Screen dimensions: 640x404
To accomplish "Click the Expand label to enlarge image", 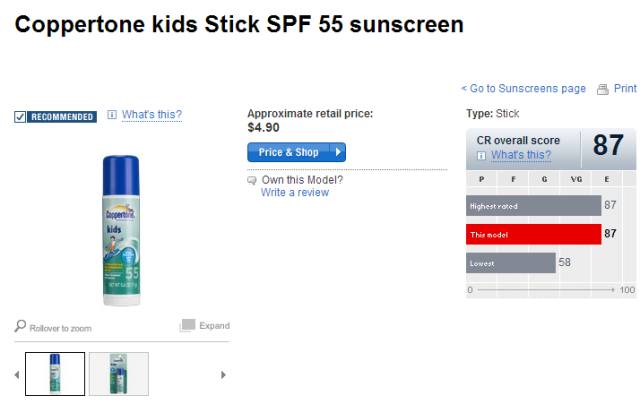I will [214, 326].
